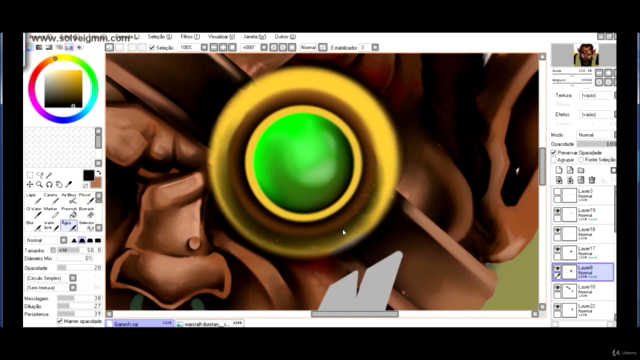This screenshot has width=640, height=360.
Task: Select the eyedropper color picker tool
Action: click(69, 184)
